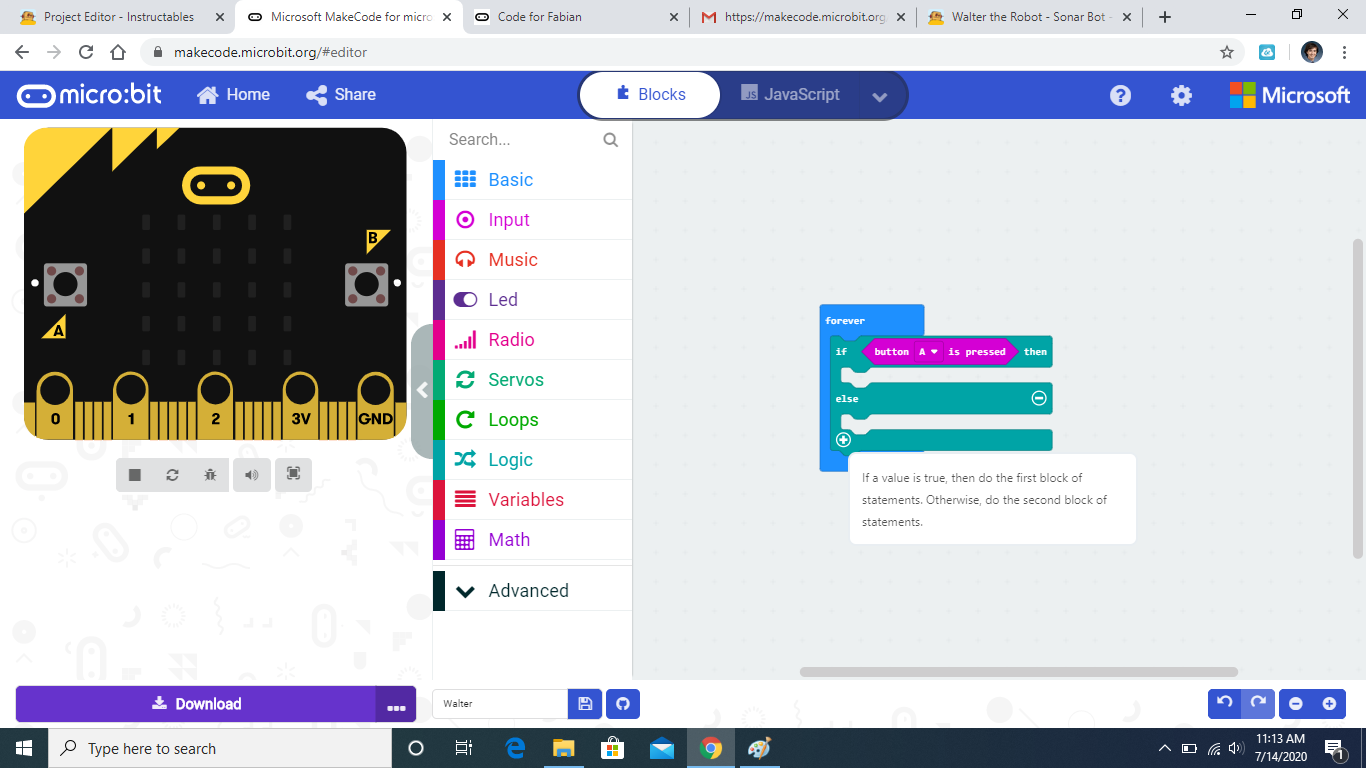Switch to the Gmail makecode.microbit.org tab

click(803, 17)
